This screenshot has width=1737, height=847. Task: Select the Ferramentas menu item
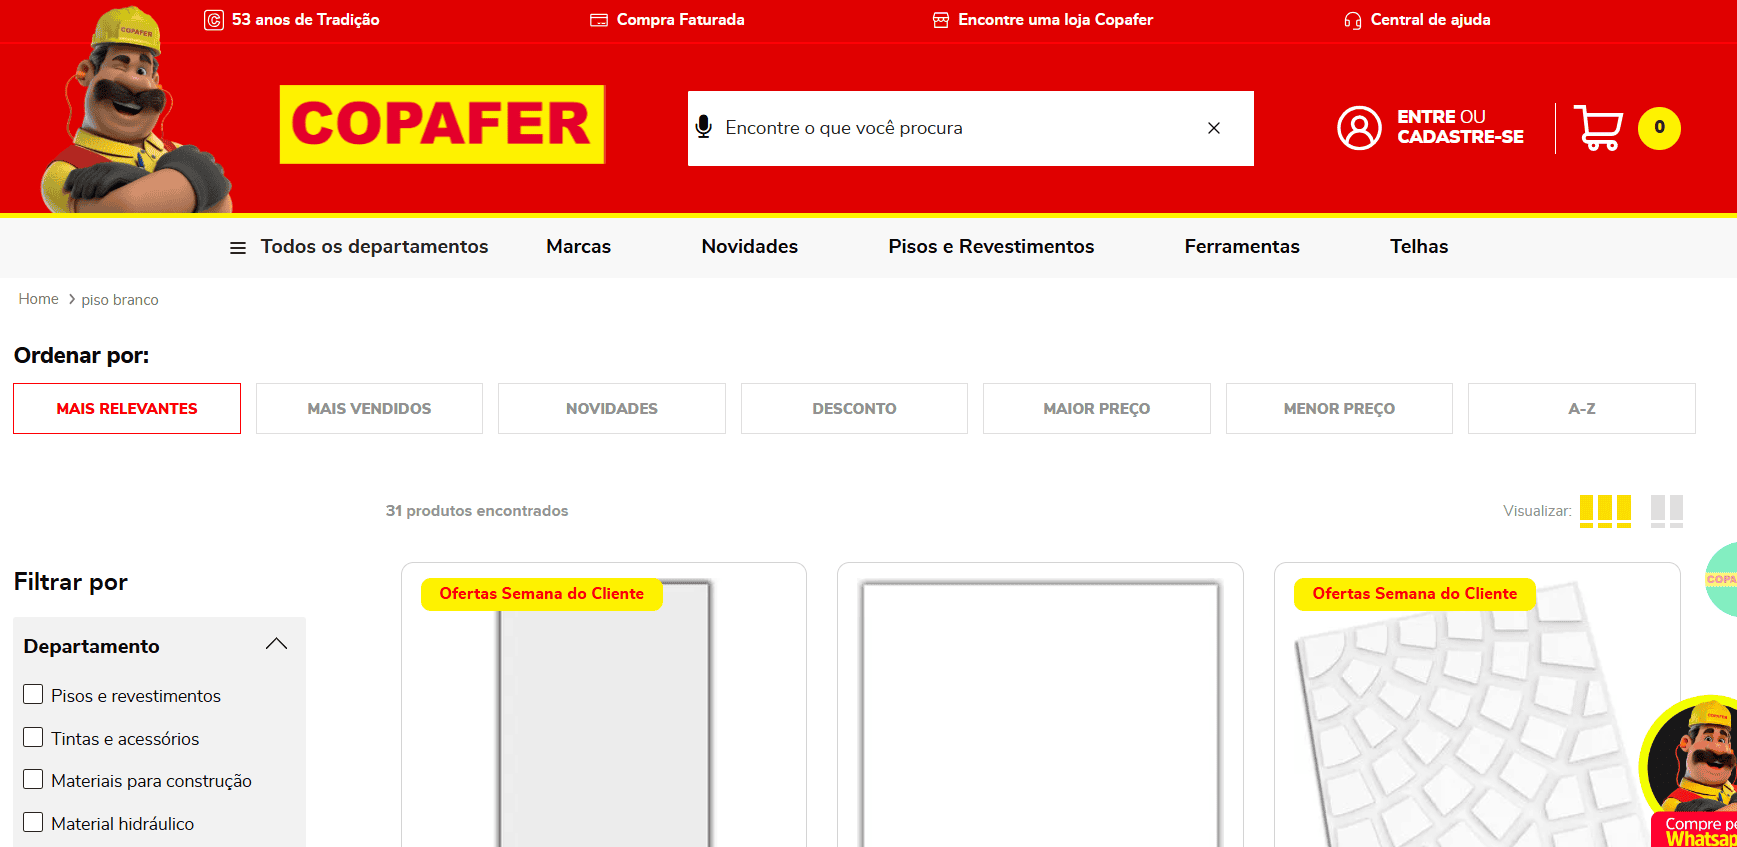point(1242,247)
